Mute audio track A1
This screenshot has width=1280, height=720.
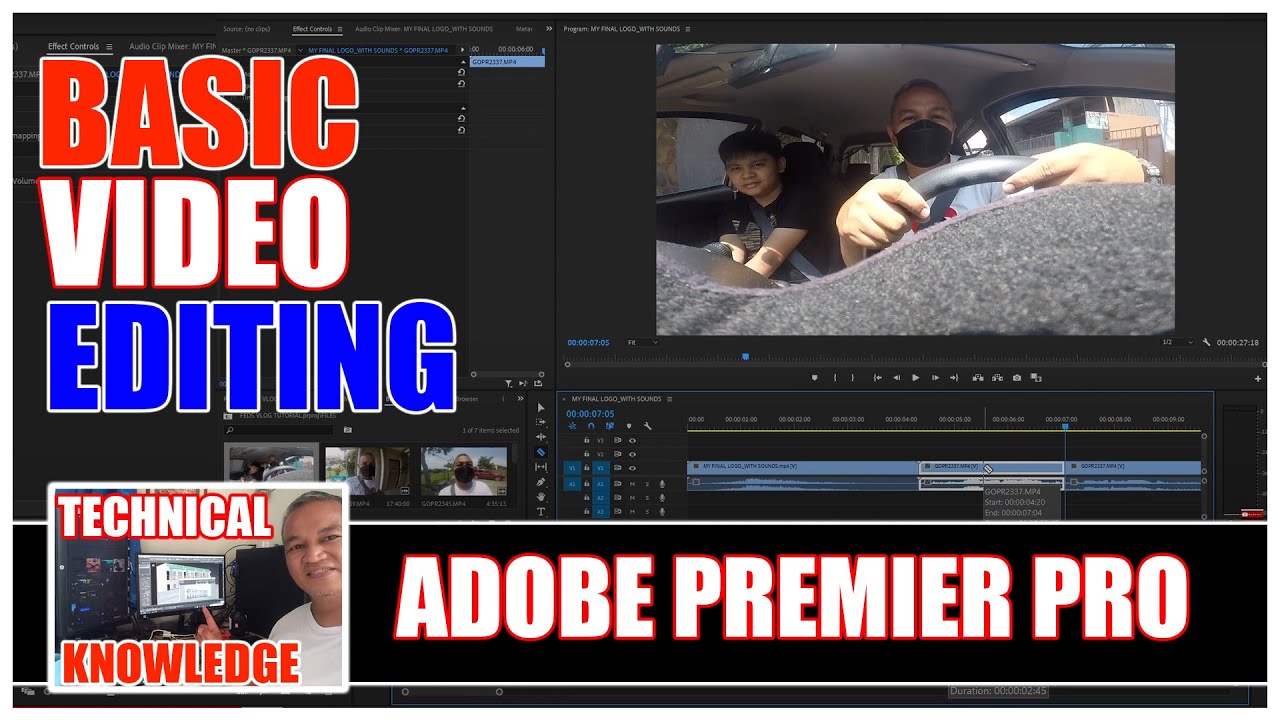pos(632,484)
